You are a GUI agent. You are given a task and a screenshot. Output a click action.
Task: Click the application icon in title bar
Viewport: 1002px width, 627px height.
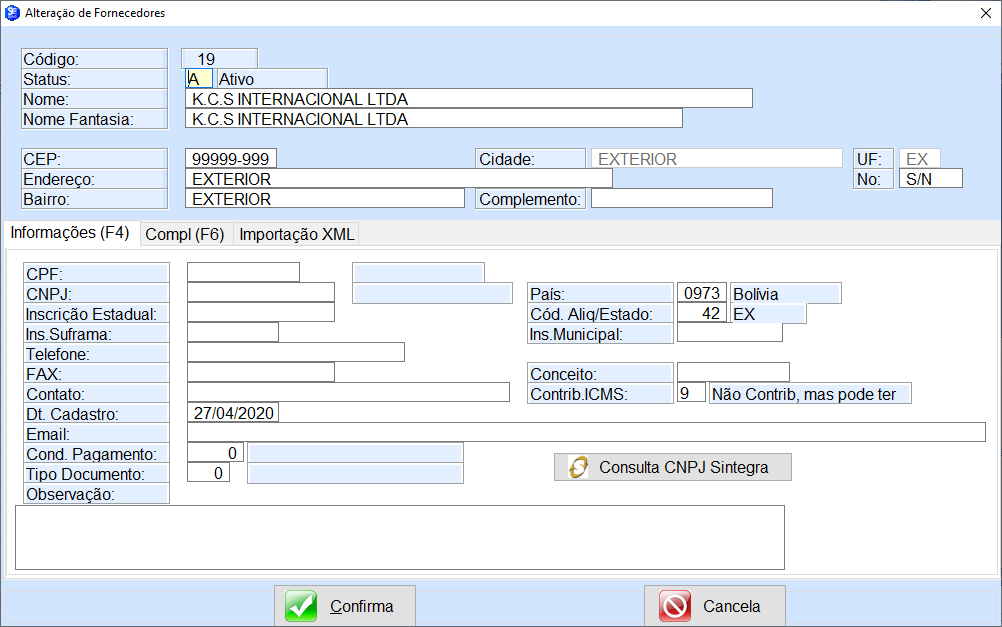pyautogui.click(x=12, y=13)
